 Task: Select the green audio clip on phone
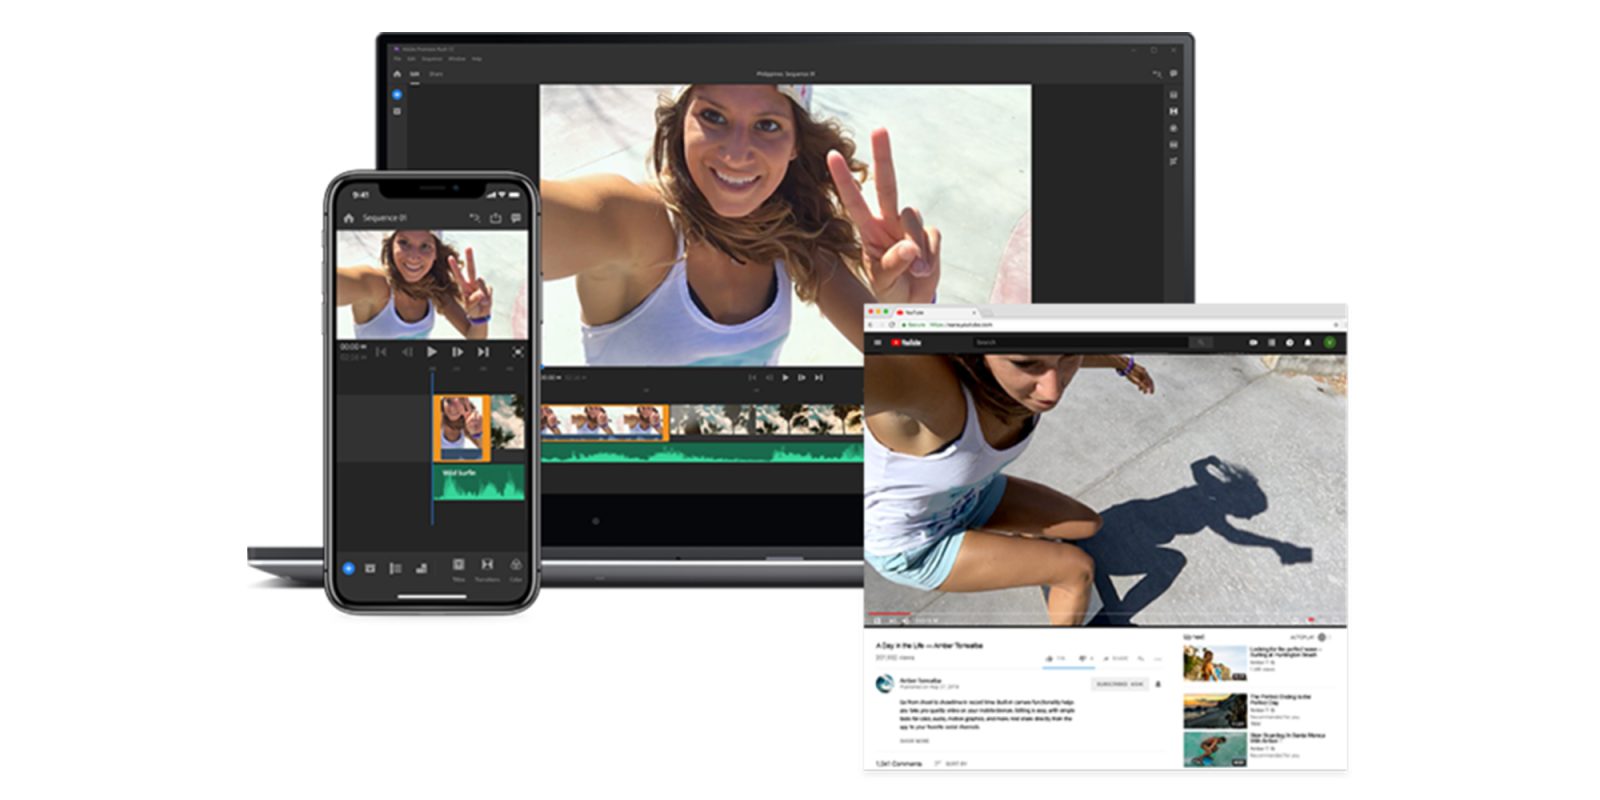478,484
